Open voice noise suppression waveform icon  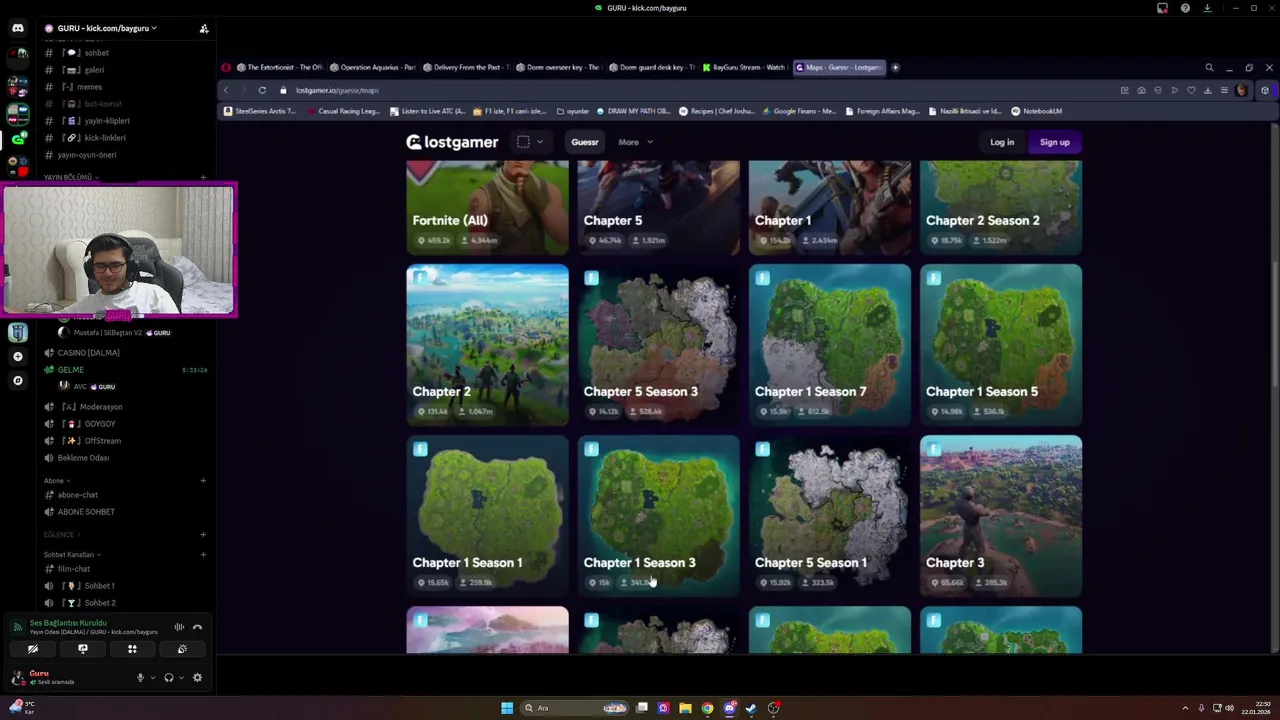(179, 627)
